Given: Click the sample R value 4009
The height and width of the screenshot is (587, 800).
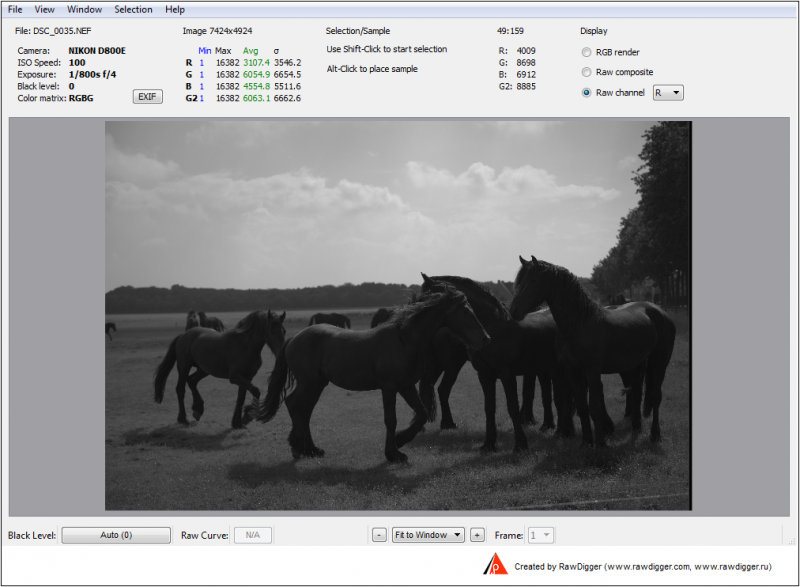Looking at the screenshot, I should [526, 50].
